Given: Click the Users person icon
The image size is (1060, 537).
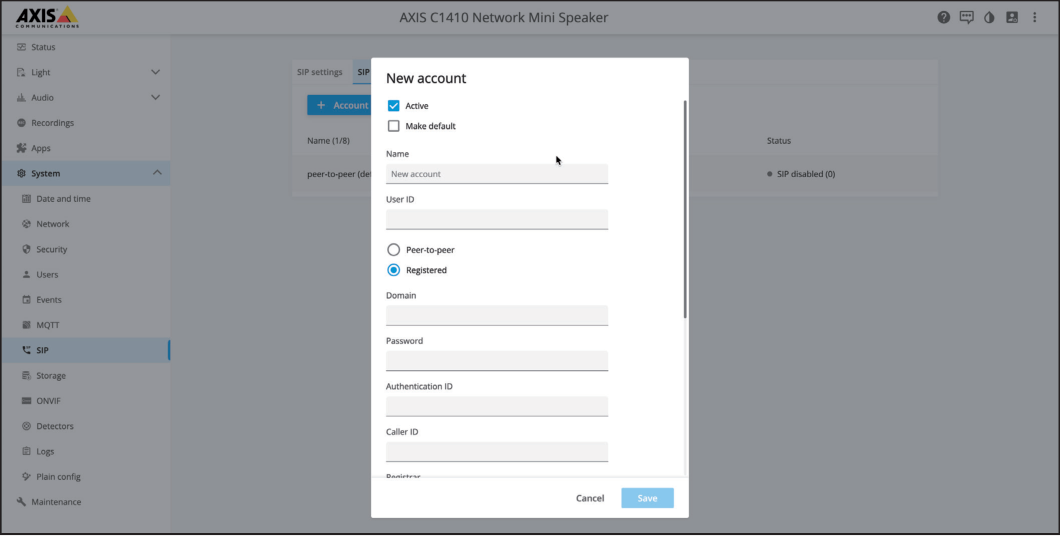Looking at the screenshot, I should pyautogui.click(x=26, y=275).
